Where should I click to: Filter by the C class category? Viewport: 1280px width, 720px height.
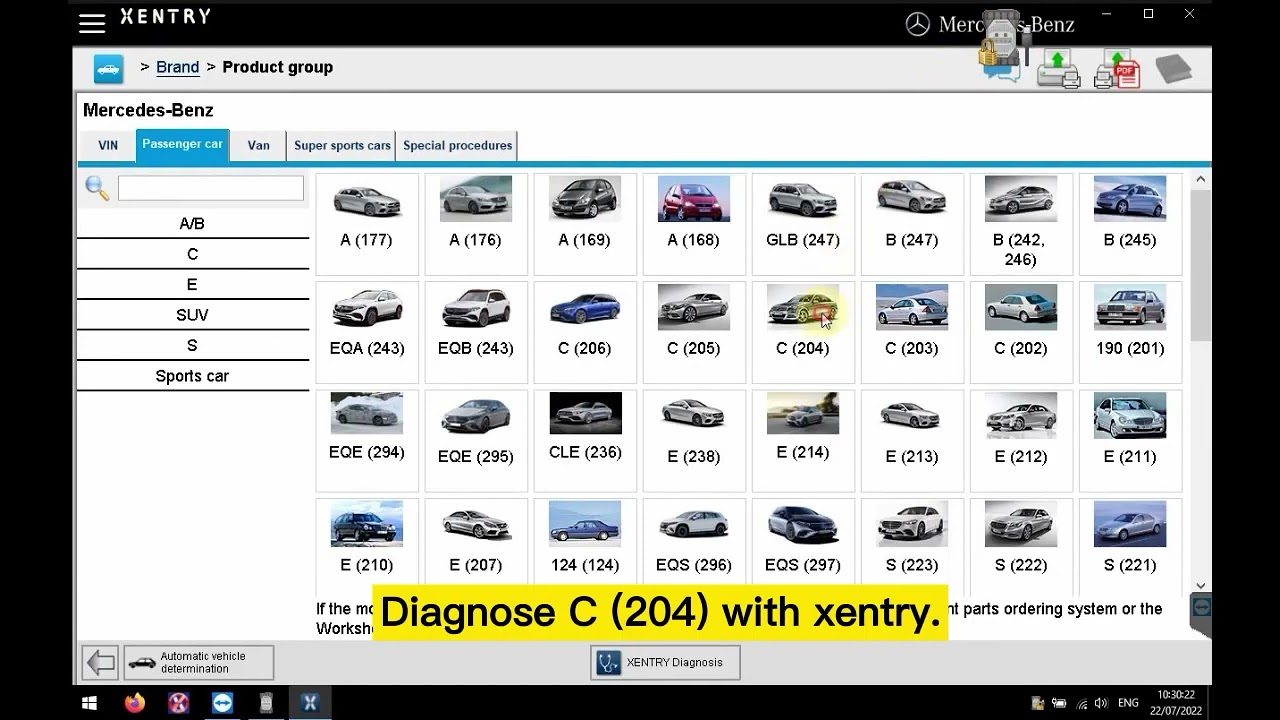192,254
